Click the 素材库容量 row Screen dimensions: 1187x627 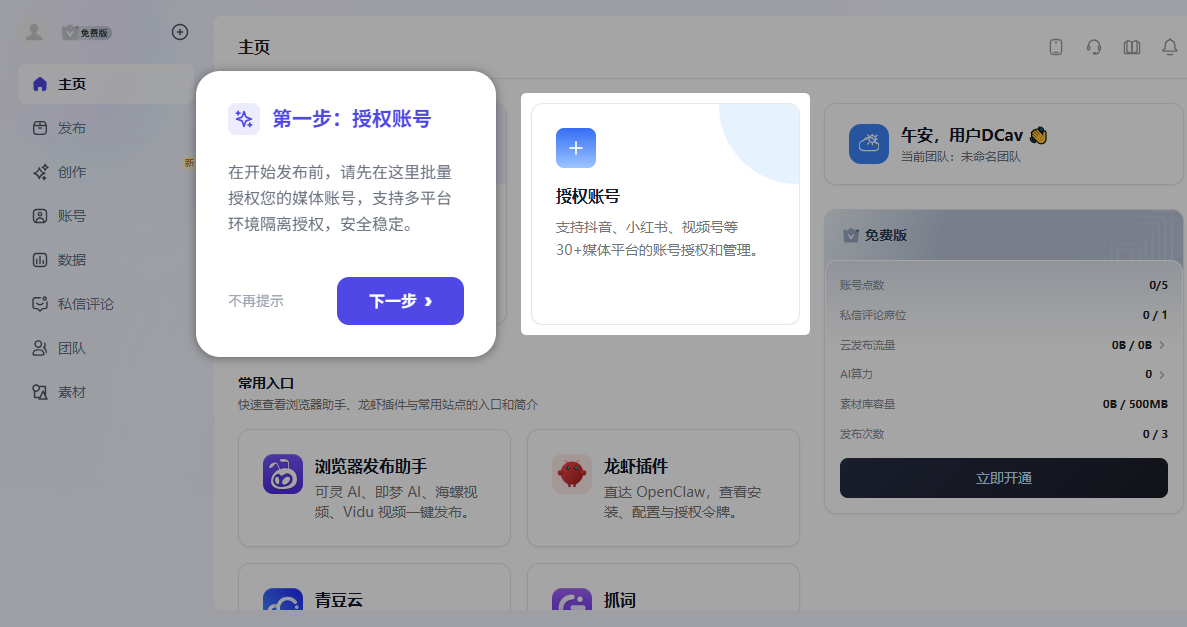(1004, 404)
